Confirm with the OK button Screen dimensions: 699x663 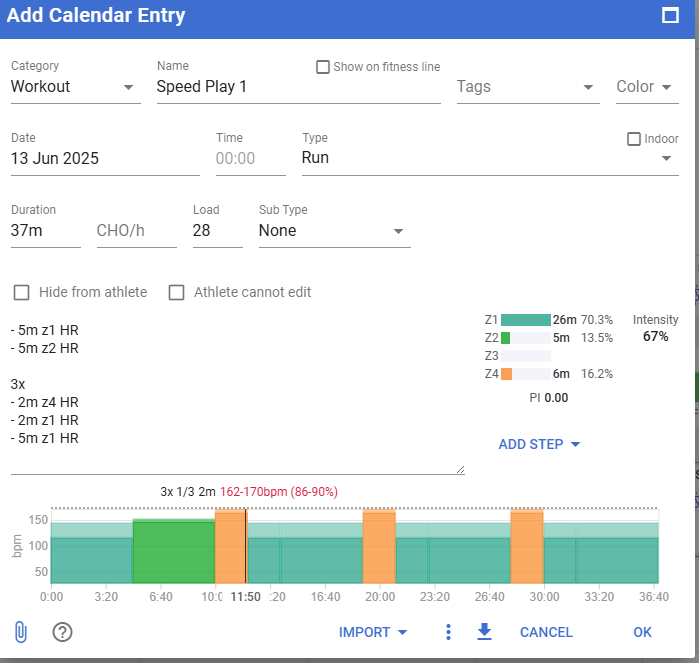point(642,632)
